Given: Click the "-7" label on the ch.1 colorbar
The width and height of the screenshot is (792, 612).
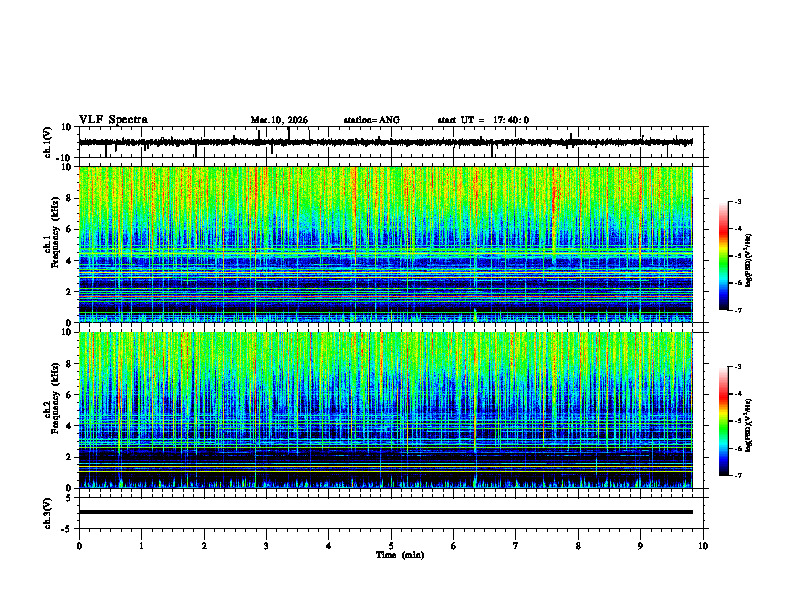Looking at the screenshot, I should click(738, 310).
